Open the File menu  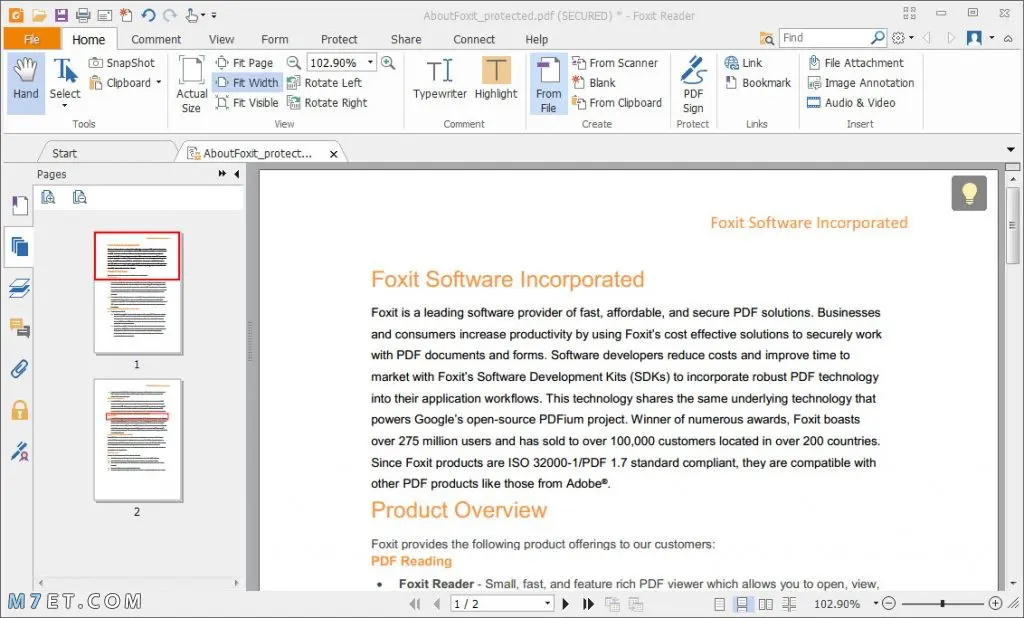[31, 39]
